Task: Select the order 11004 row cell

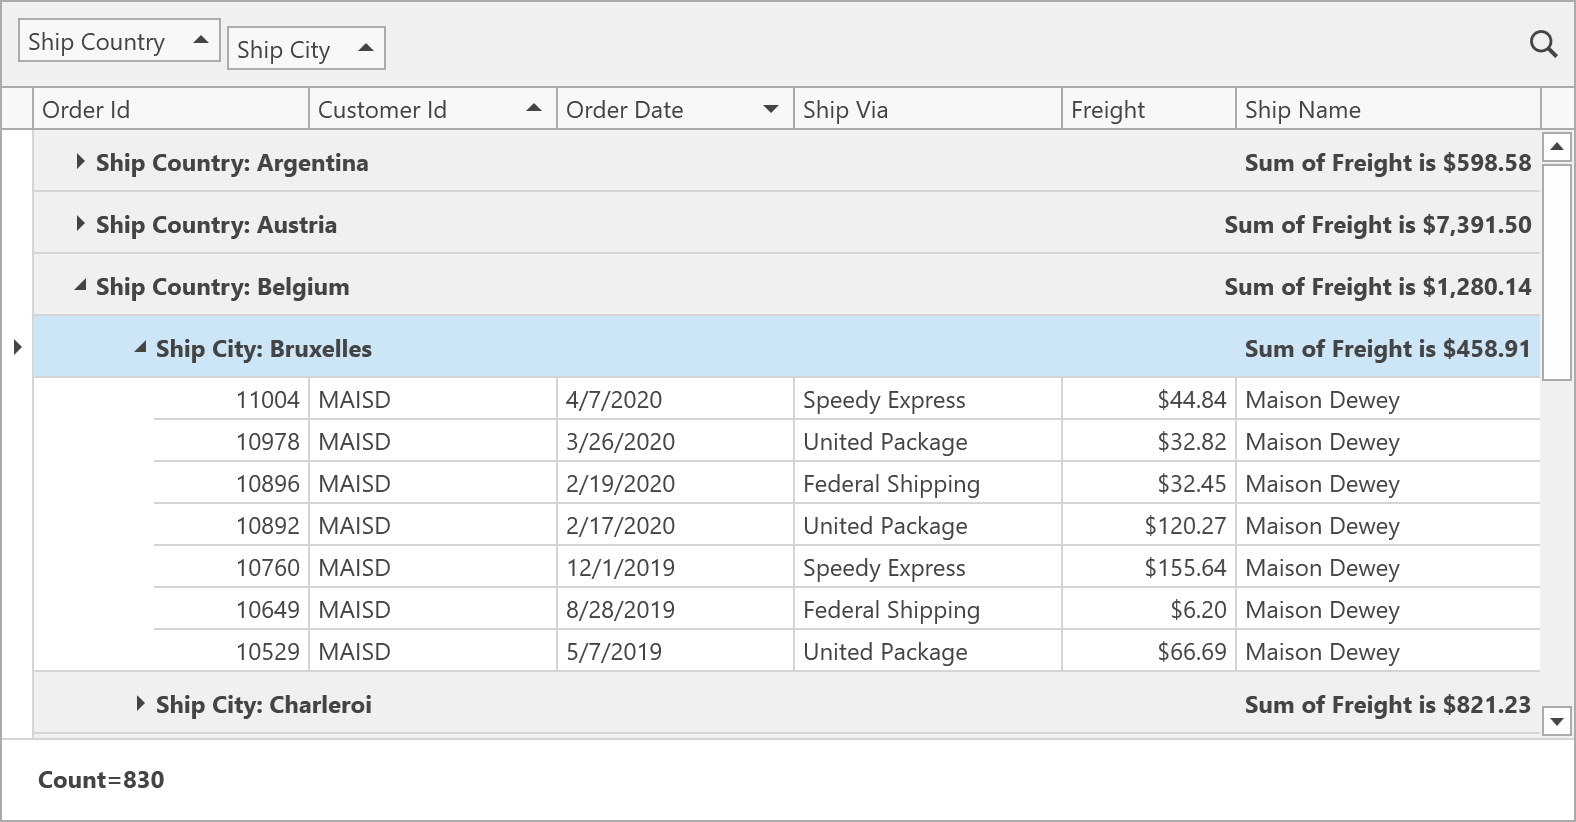Action: [267, 400]
